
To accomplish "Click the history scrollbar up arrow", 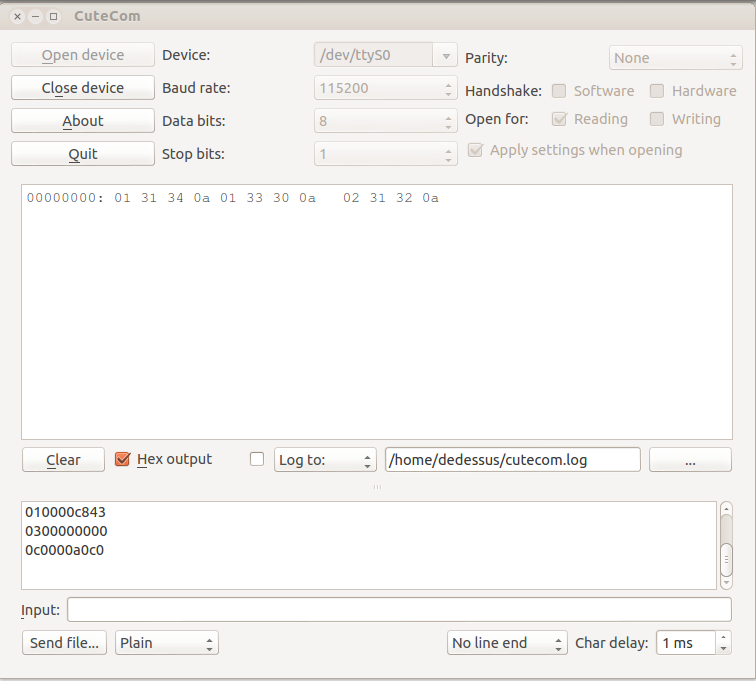I will pyautogui.click(x=726, y=508).
